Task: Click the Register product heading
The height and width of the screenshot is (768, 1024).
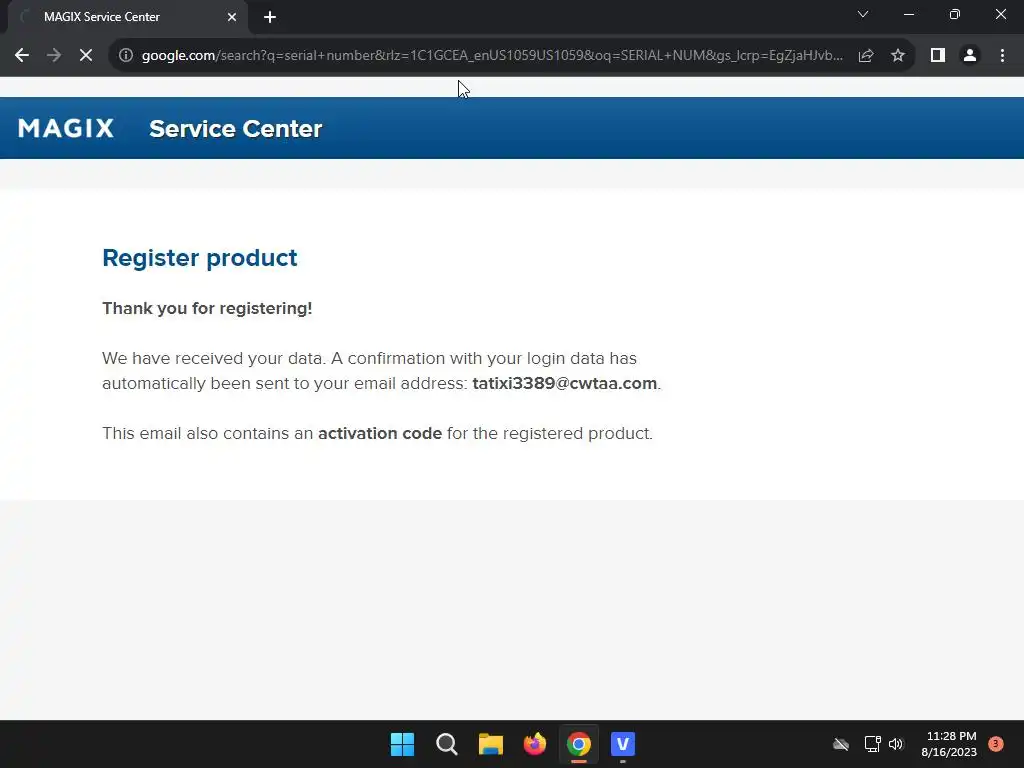Action: [x=200, y=258]
